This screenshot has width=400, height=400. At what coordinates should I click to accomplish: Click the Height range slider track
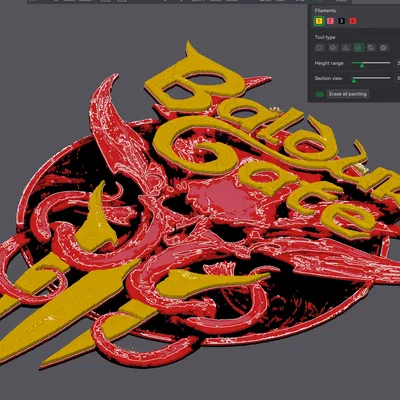(x=371, y=63)
